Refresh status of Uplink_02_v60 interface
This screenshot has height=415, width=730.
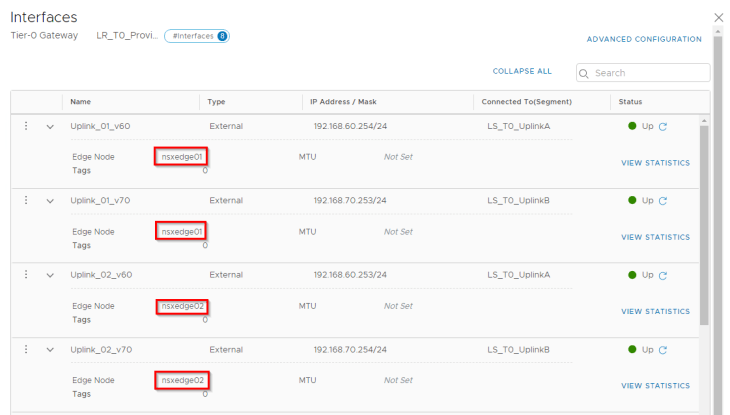click(663, 276)
